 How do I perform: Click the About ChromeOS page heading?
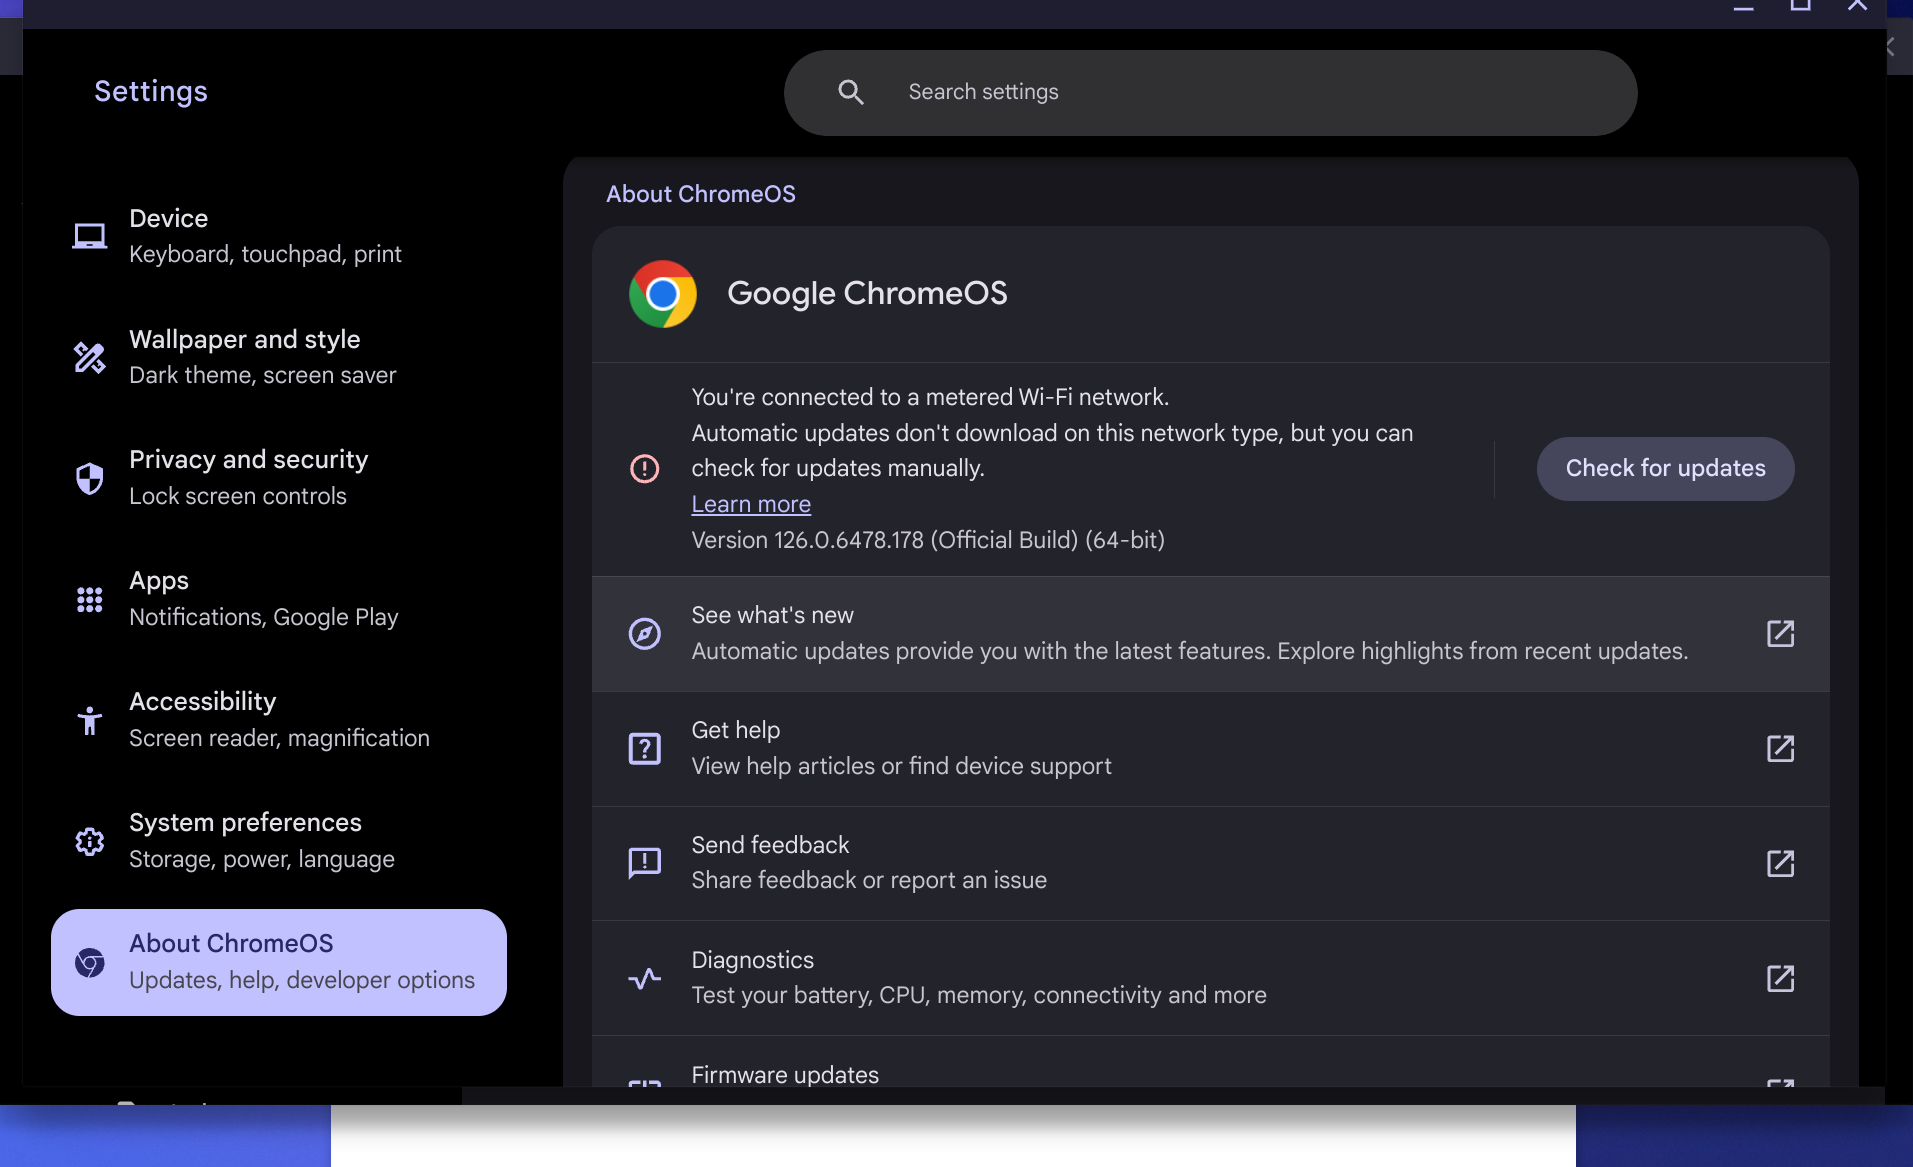700,194
